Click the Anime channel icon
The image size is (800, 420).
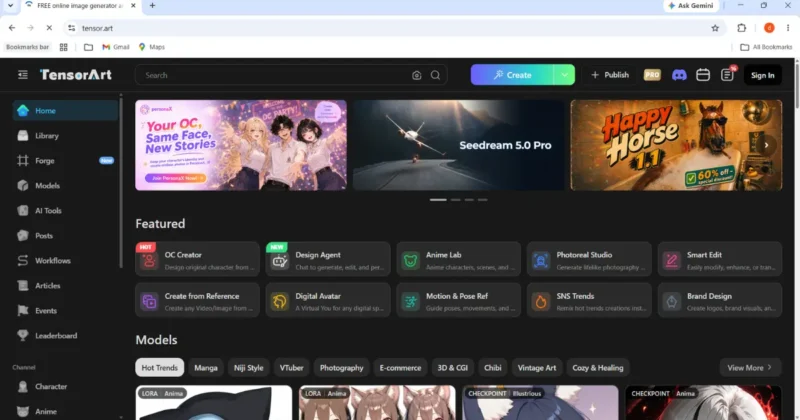[22, 411]
